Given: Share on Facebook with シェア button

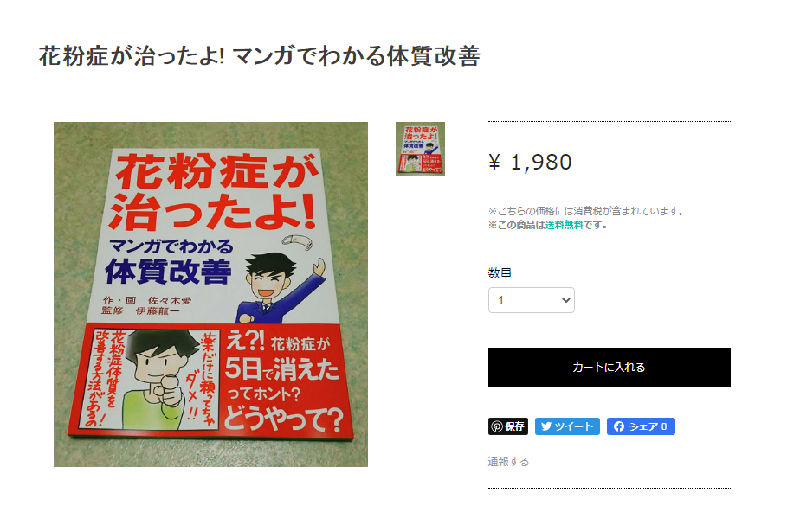Looking at the screenshot, I should coord(641,426).
